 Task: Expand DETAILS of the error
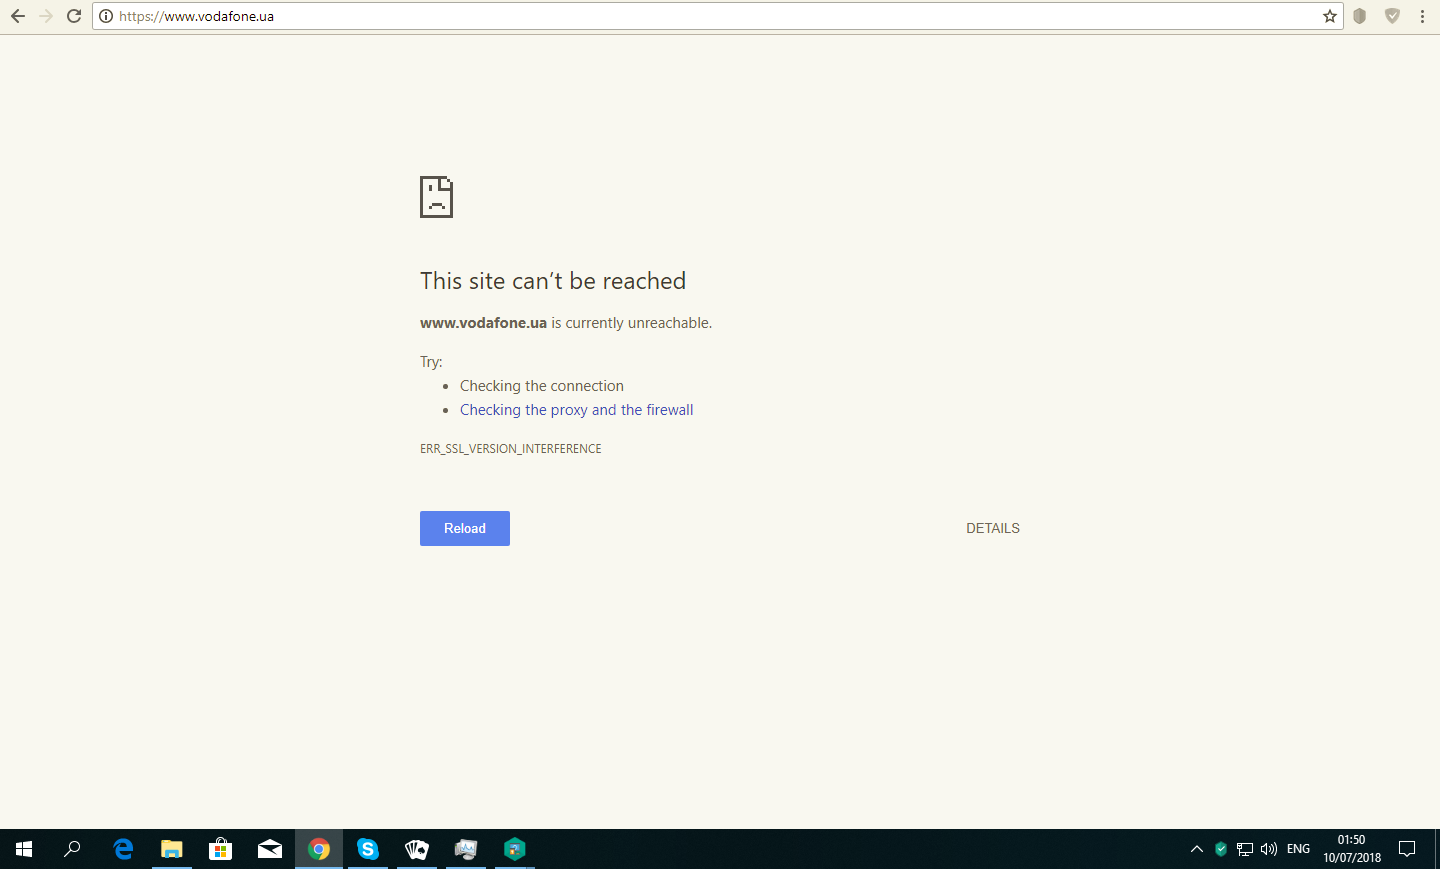pyautogui.click(x=993, y=528)
